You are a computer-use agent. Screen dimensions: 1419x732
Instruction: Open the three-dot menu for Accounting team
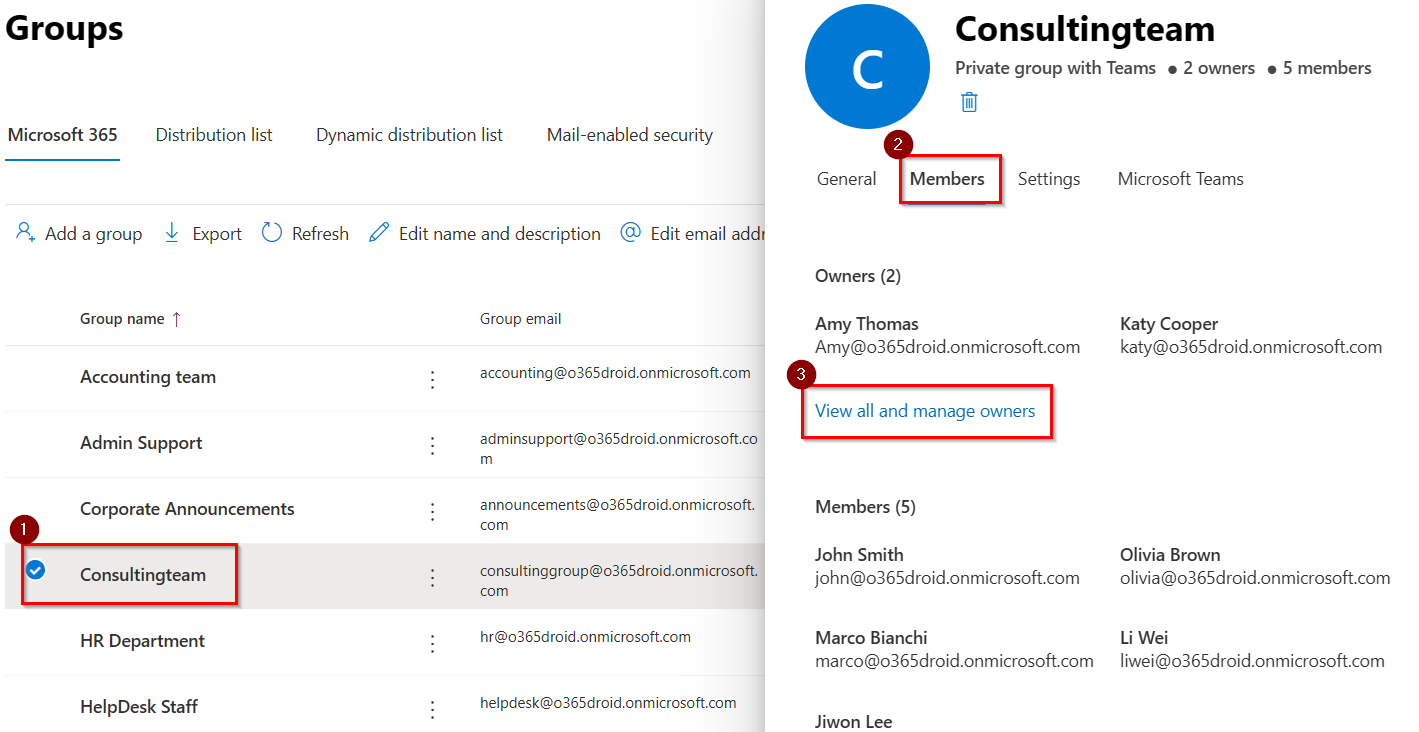tap(432, 379)
